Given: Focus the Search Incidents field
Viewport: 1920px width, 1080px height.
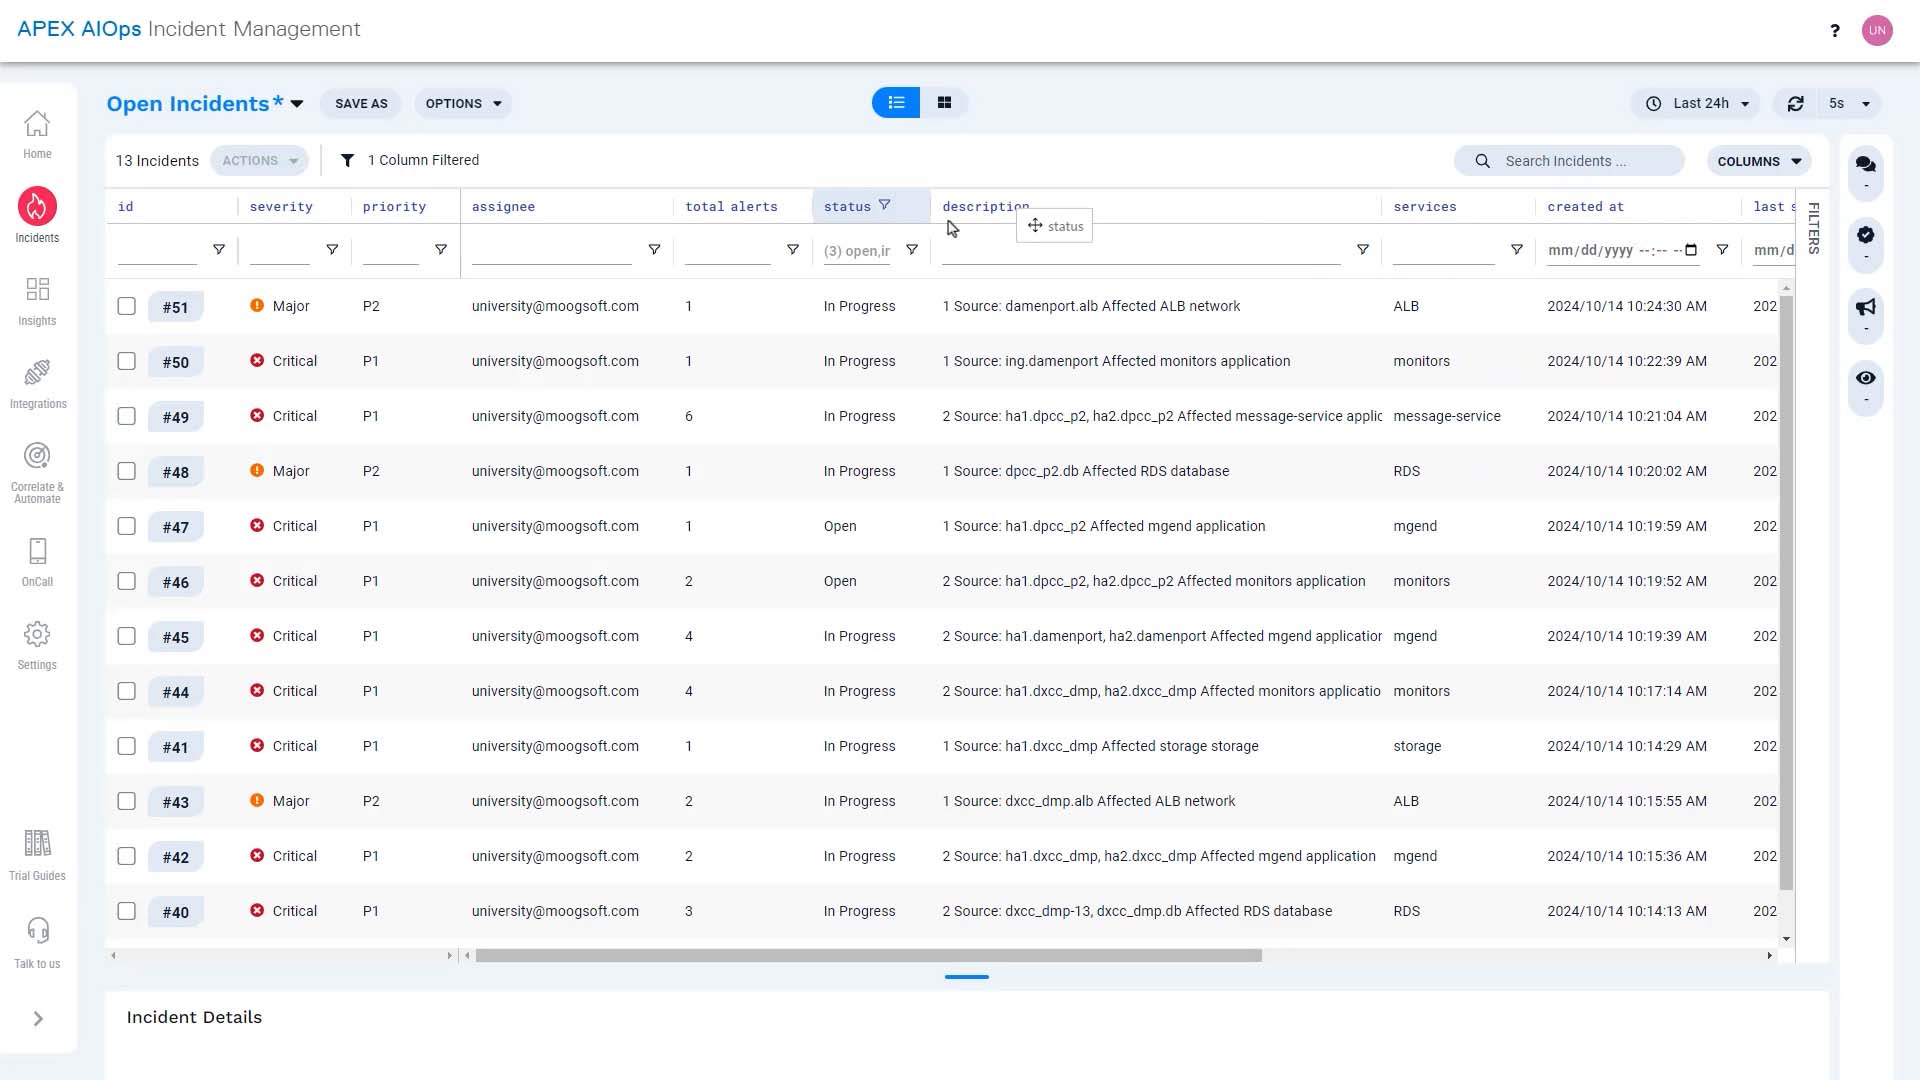Looking at the screenshot, I should click(1569, 161).
